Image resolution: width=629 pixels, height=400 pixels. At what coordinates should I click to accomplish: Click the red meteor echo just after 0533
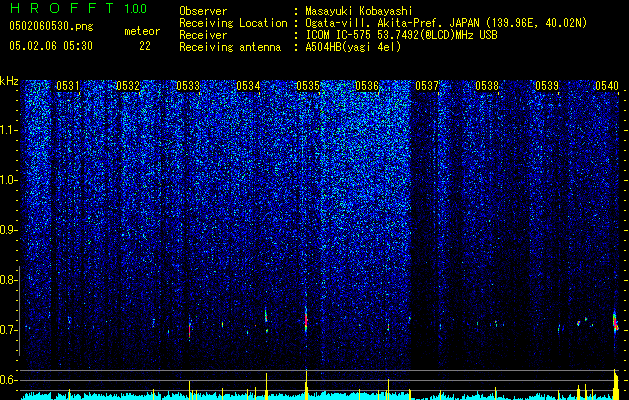[x=190, y=330]
